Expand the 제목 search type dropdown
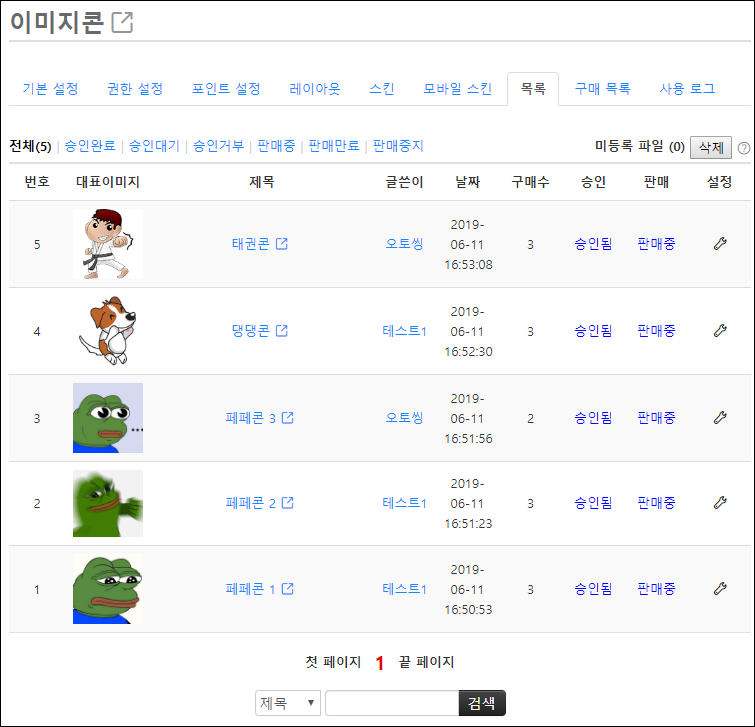This screenshot has height=727, width=755. 287,703
